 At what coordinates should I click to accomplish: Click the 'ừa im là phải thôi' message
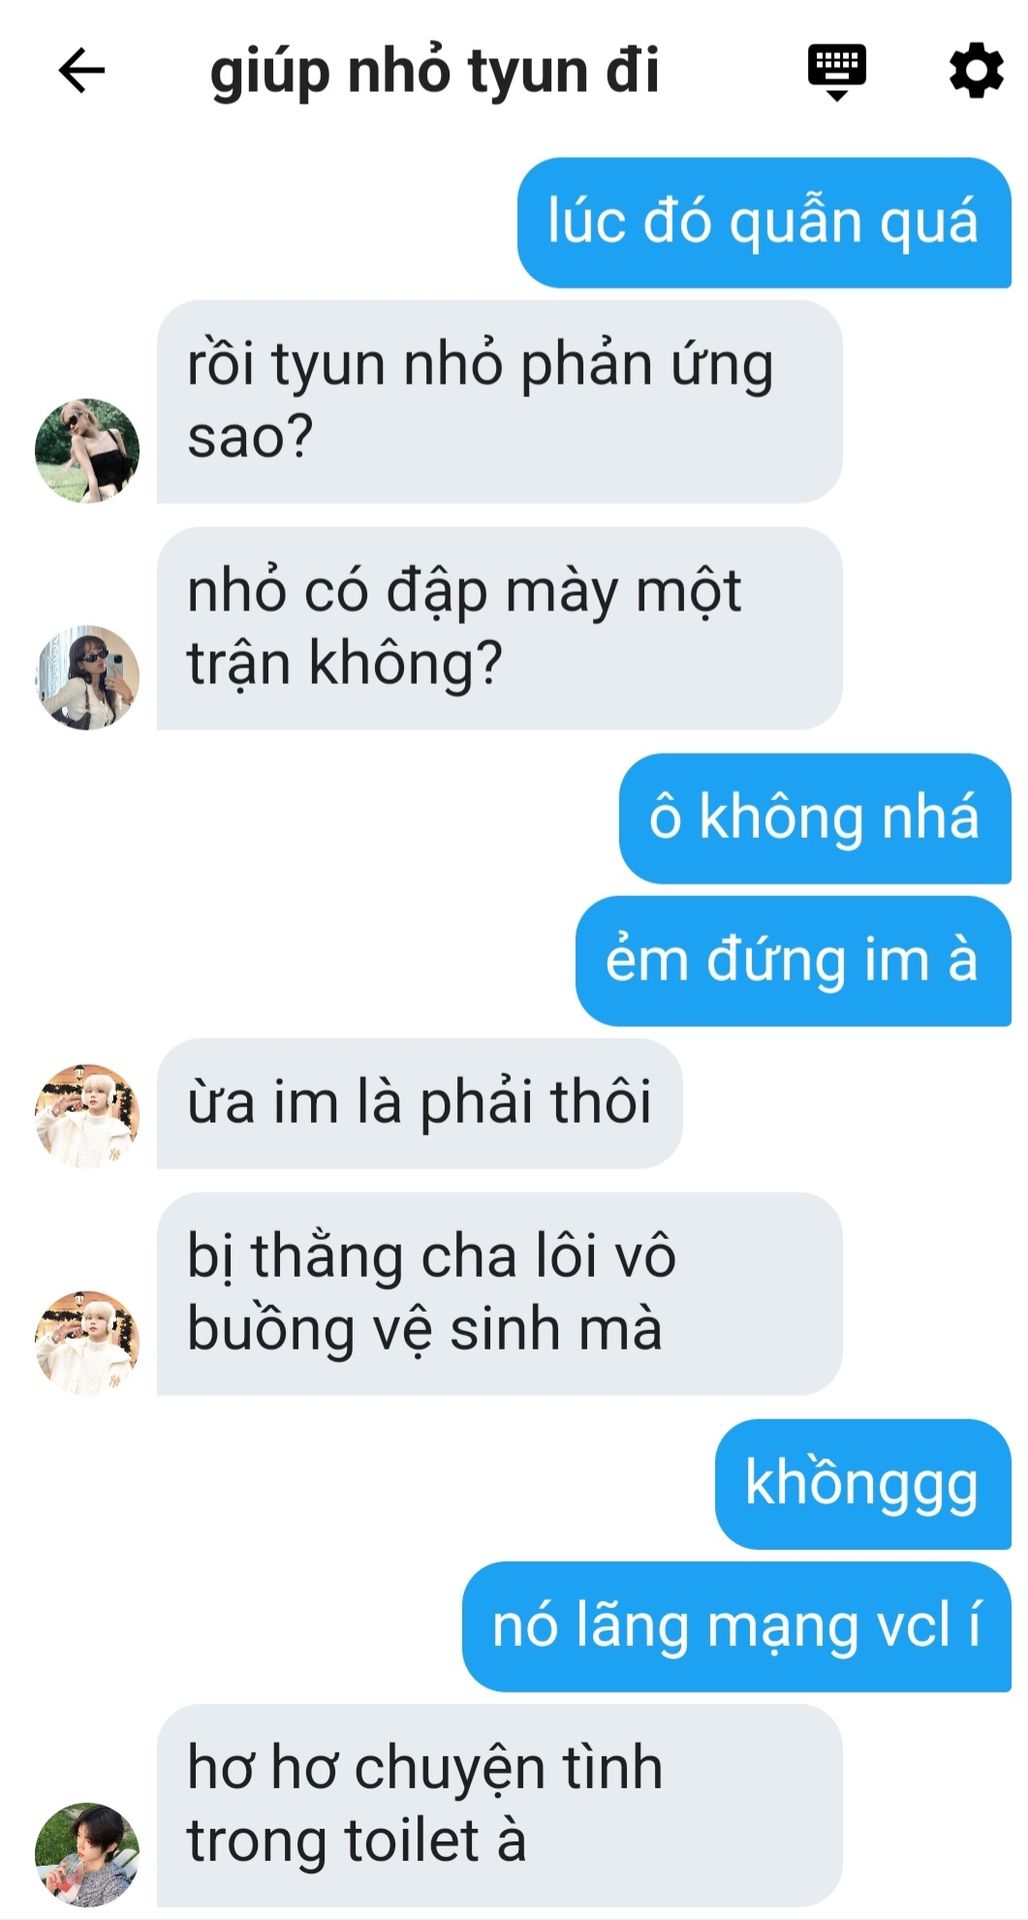coord(419,1103)
